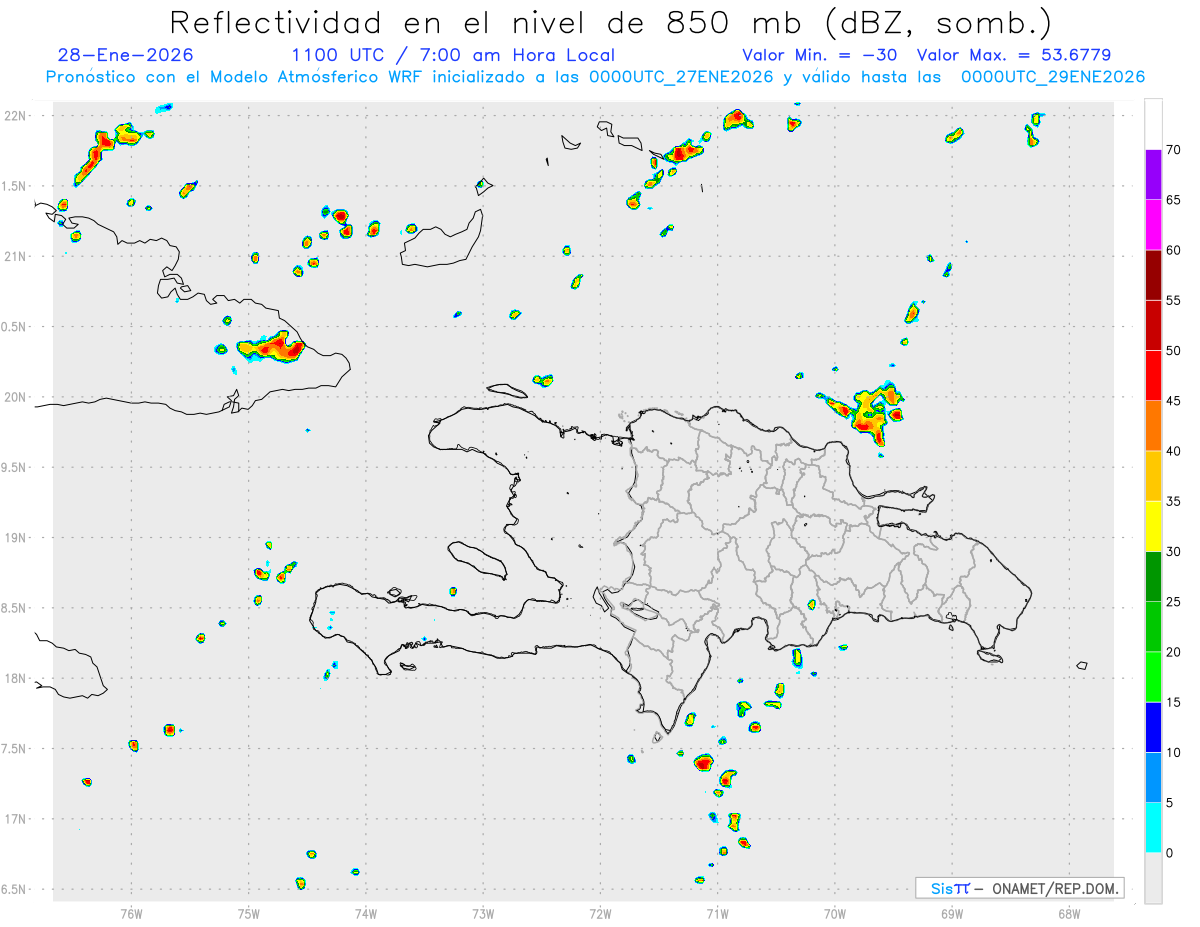Select the light blue 5–10 dBZ segment
Image resolution: width=1200 pixels, height=927 pixels.
pyautogui.click(x=1153, y=777)
